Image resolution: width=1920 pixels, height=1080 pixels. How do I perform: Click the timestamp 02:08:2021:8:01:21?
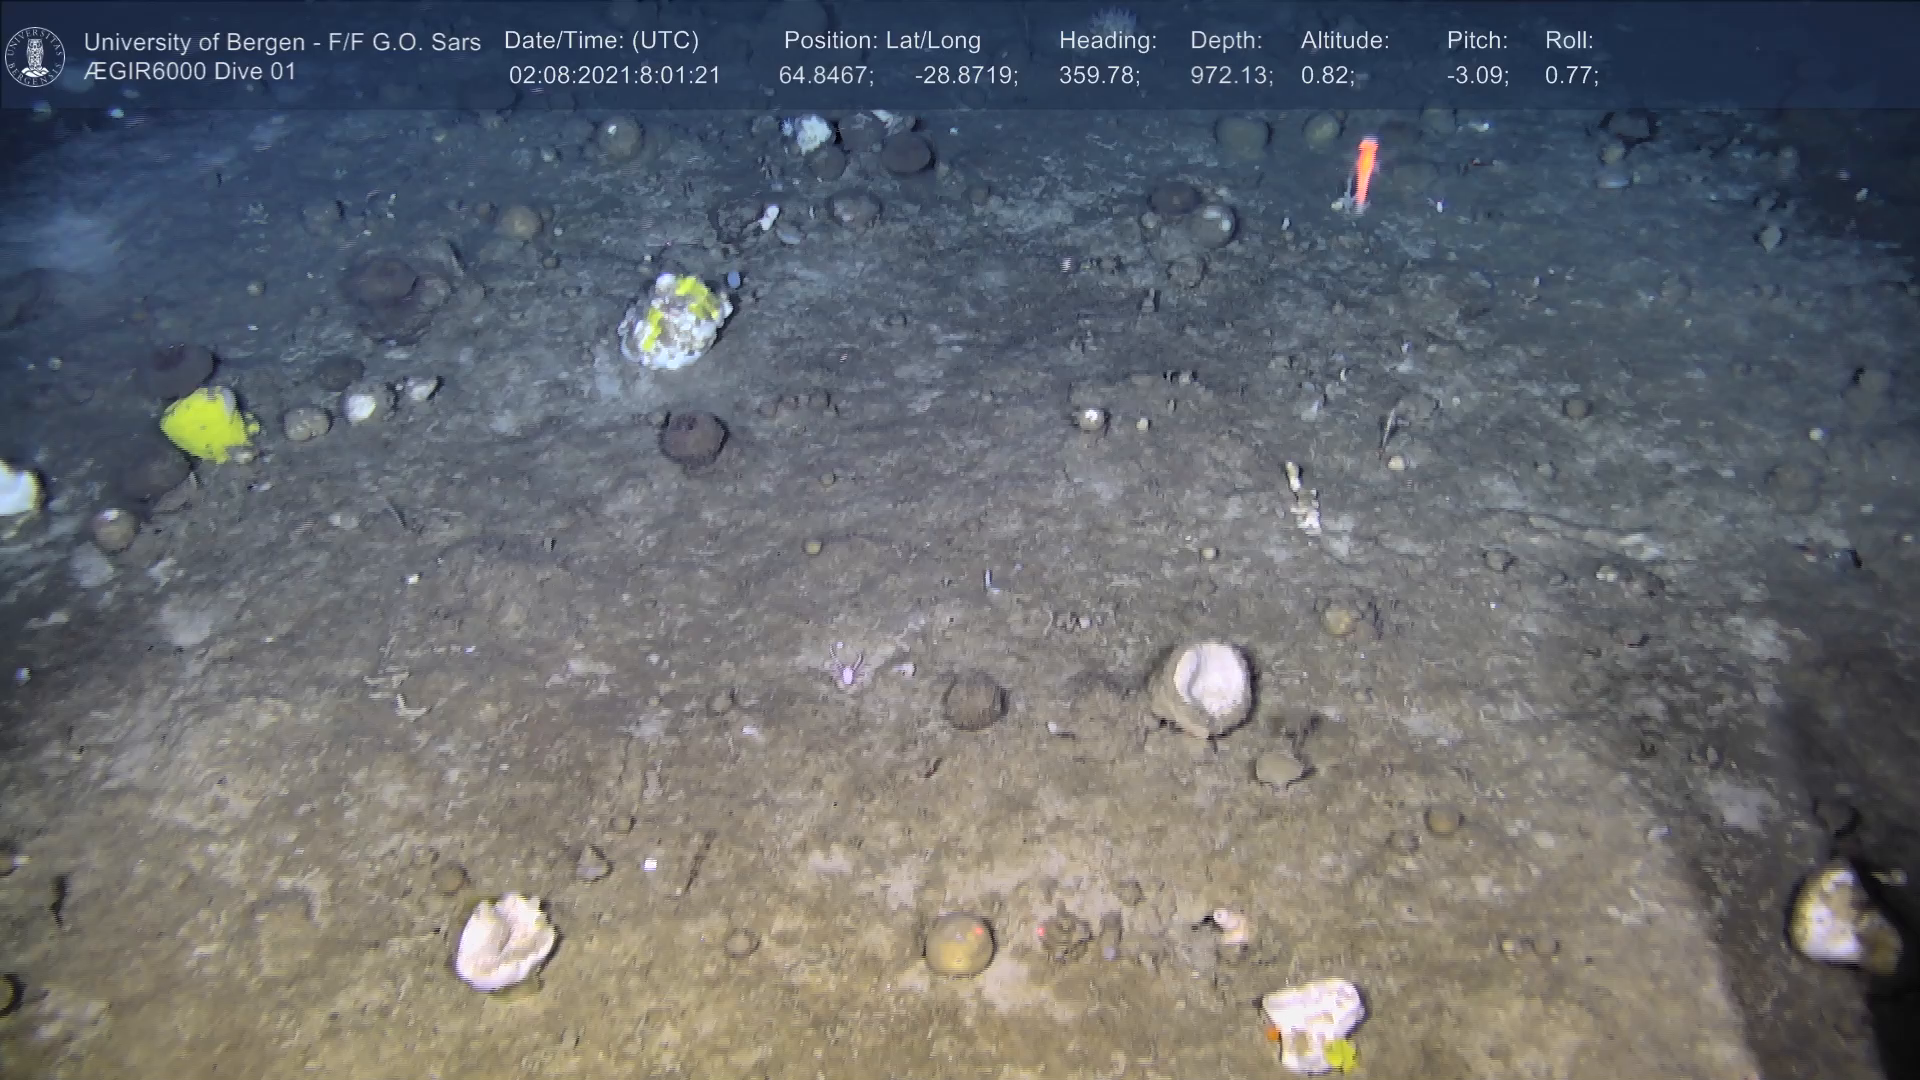614,76
